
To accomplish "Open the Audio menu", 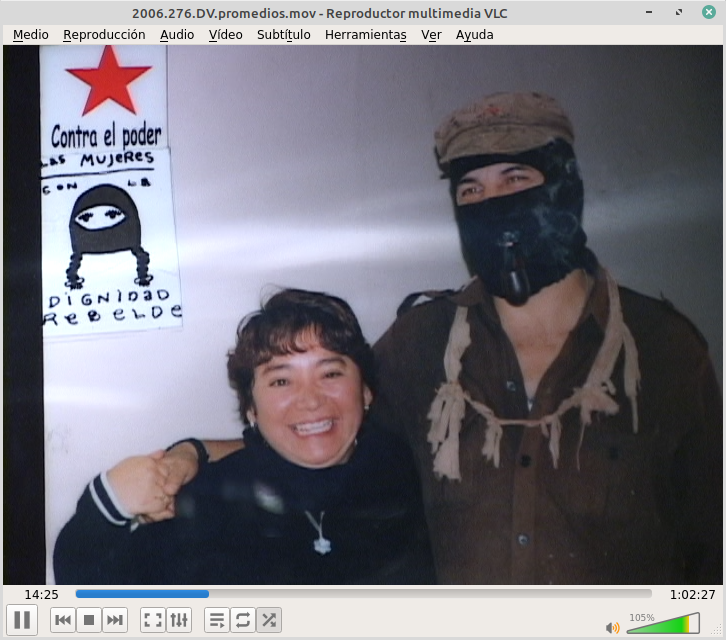I will [x=177, y=35].
